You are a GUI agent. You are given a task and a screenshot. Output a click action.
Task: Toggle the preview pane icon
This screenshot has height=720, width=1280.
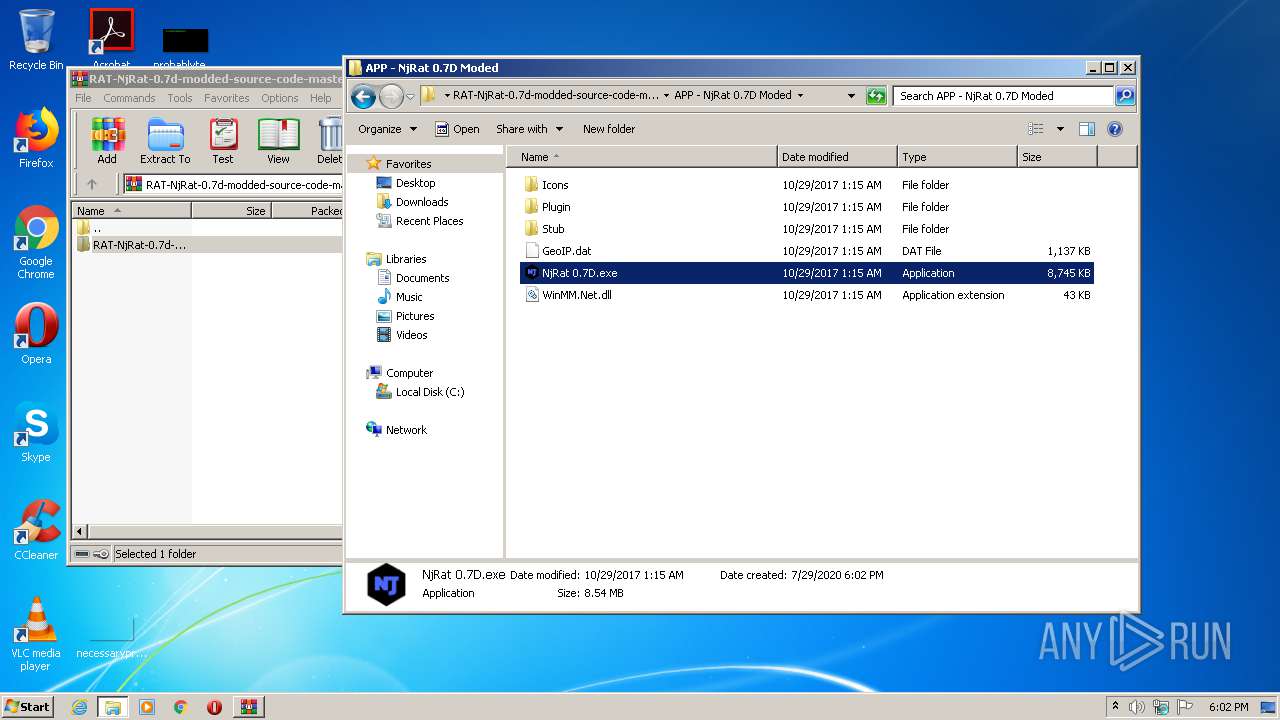coord(1087,129)
